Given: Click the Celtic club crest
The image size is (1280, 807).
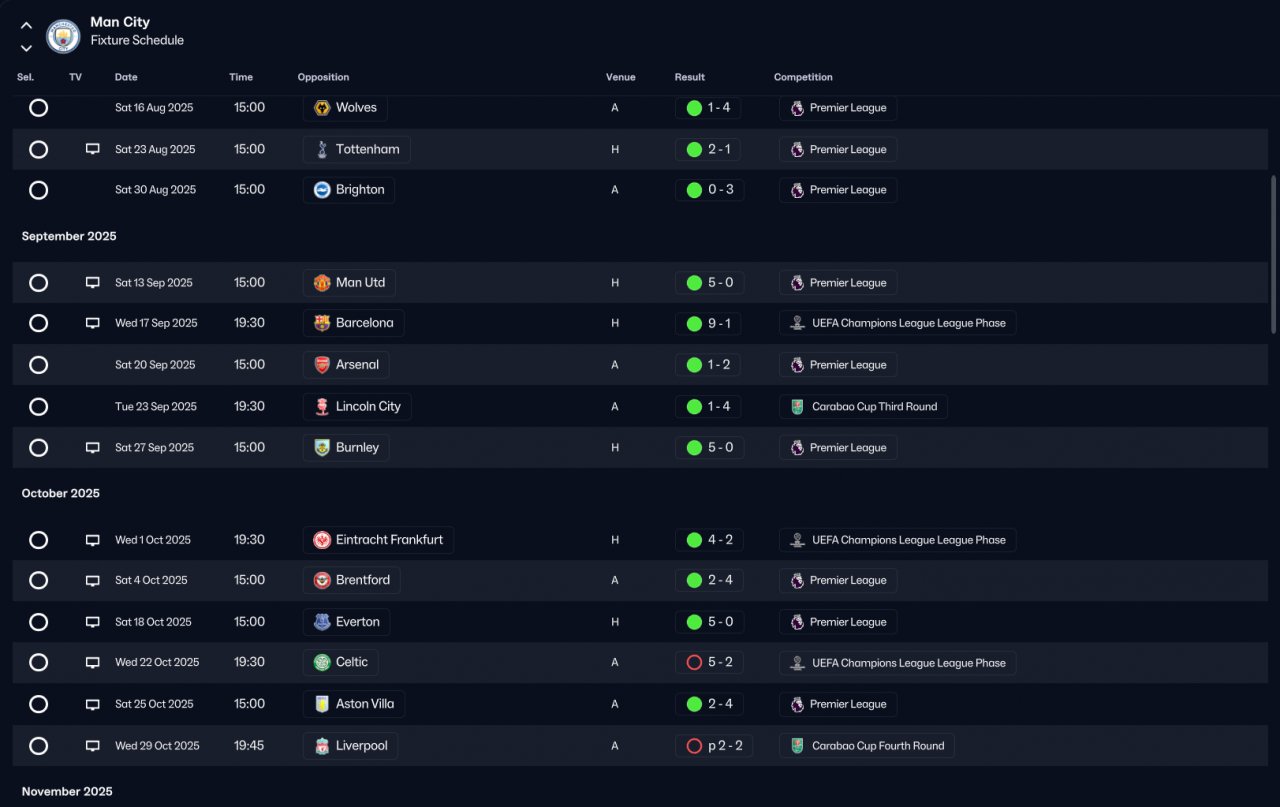Looking at the screenshot, I should tap(322, 662).
